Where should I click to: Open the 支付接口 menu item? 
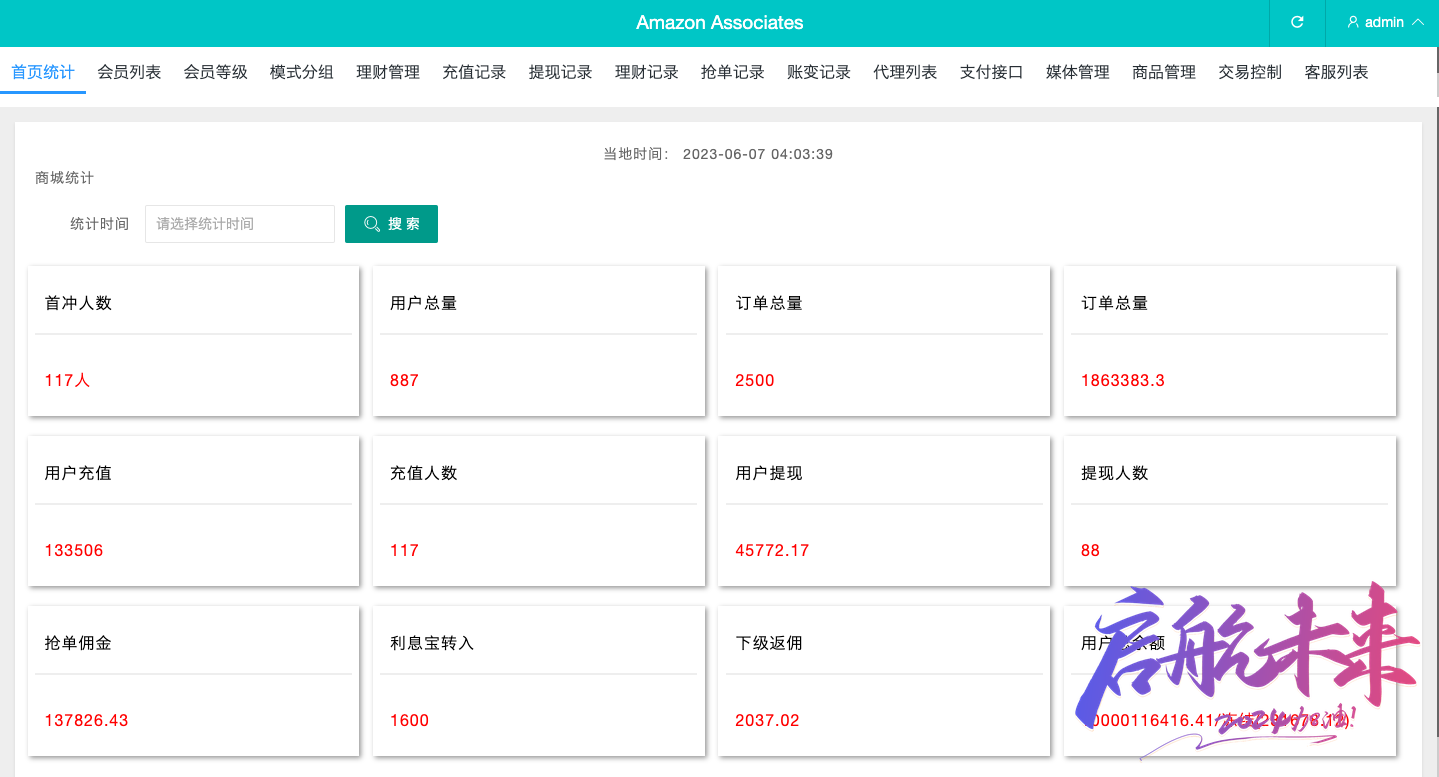991,72
